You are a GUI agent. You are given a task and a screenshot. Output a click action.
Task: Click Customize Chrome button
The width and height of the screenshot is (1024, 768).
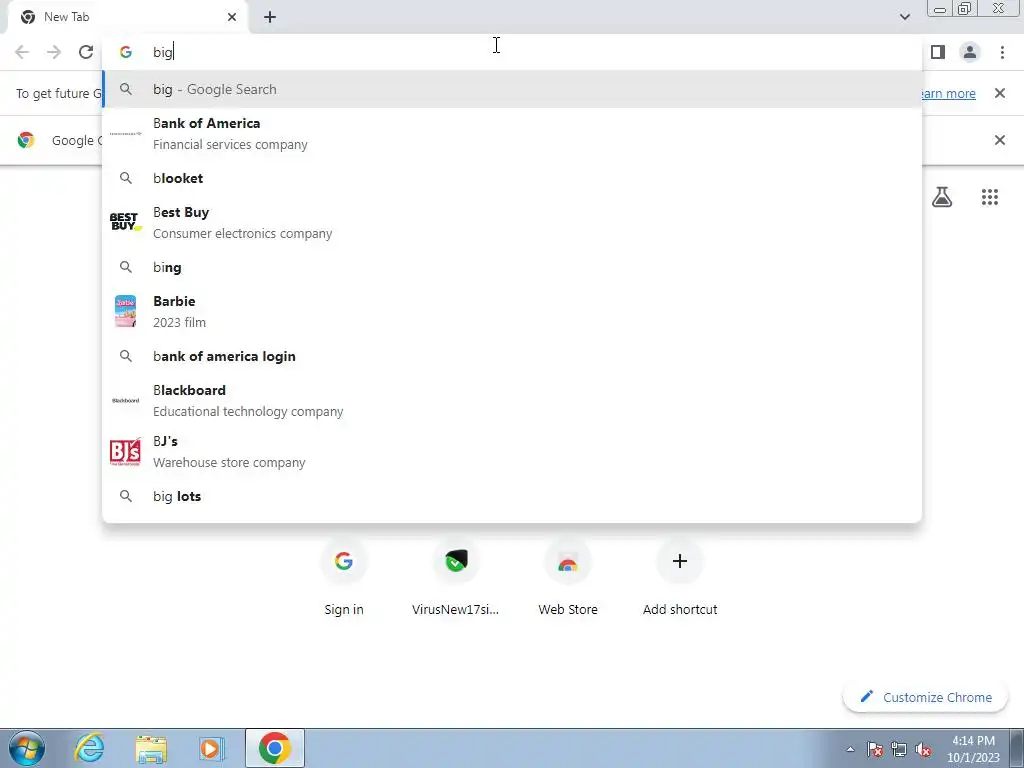[x=926, y=697]
